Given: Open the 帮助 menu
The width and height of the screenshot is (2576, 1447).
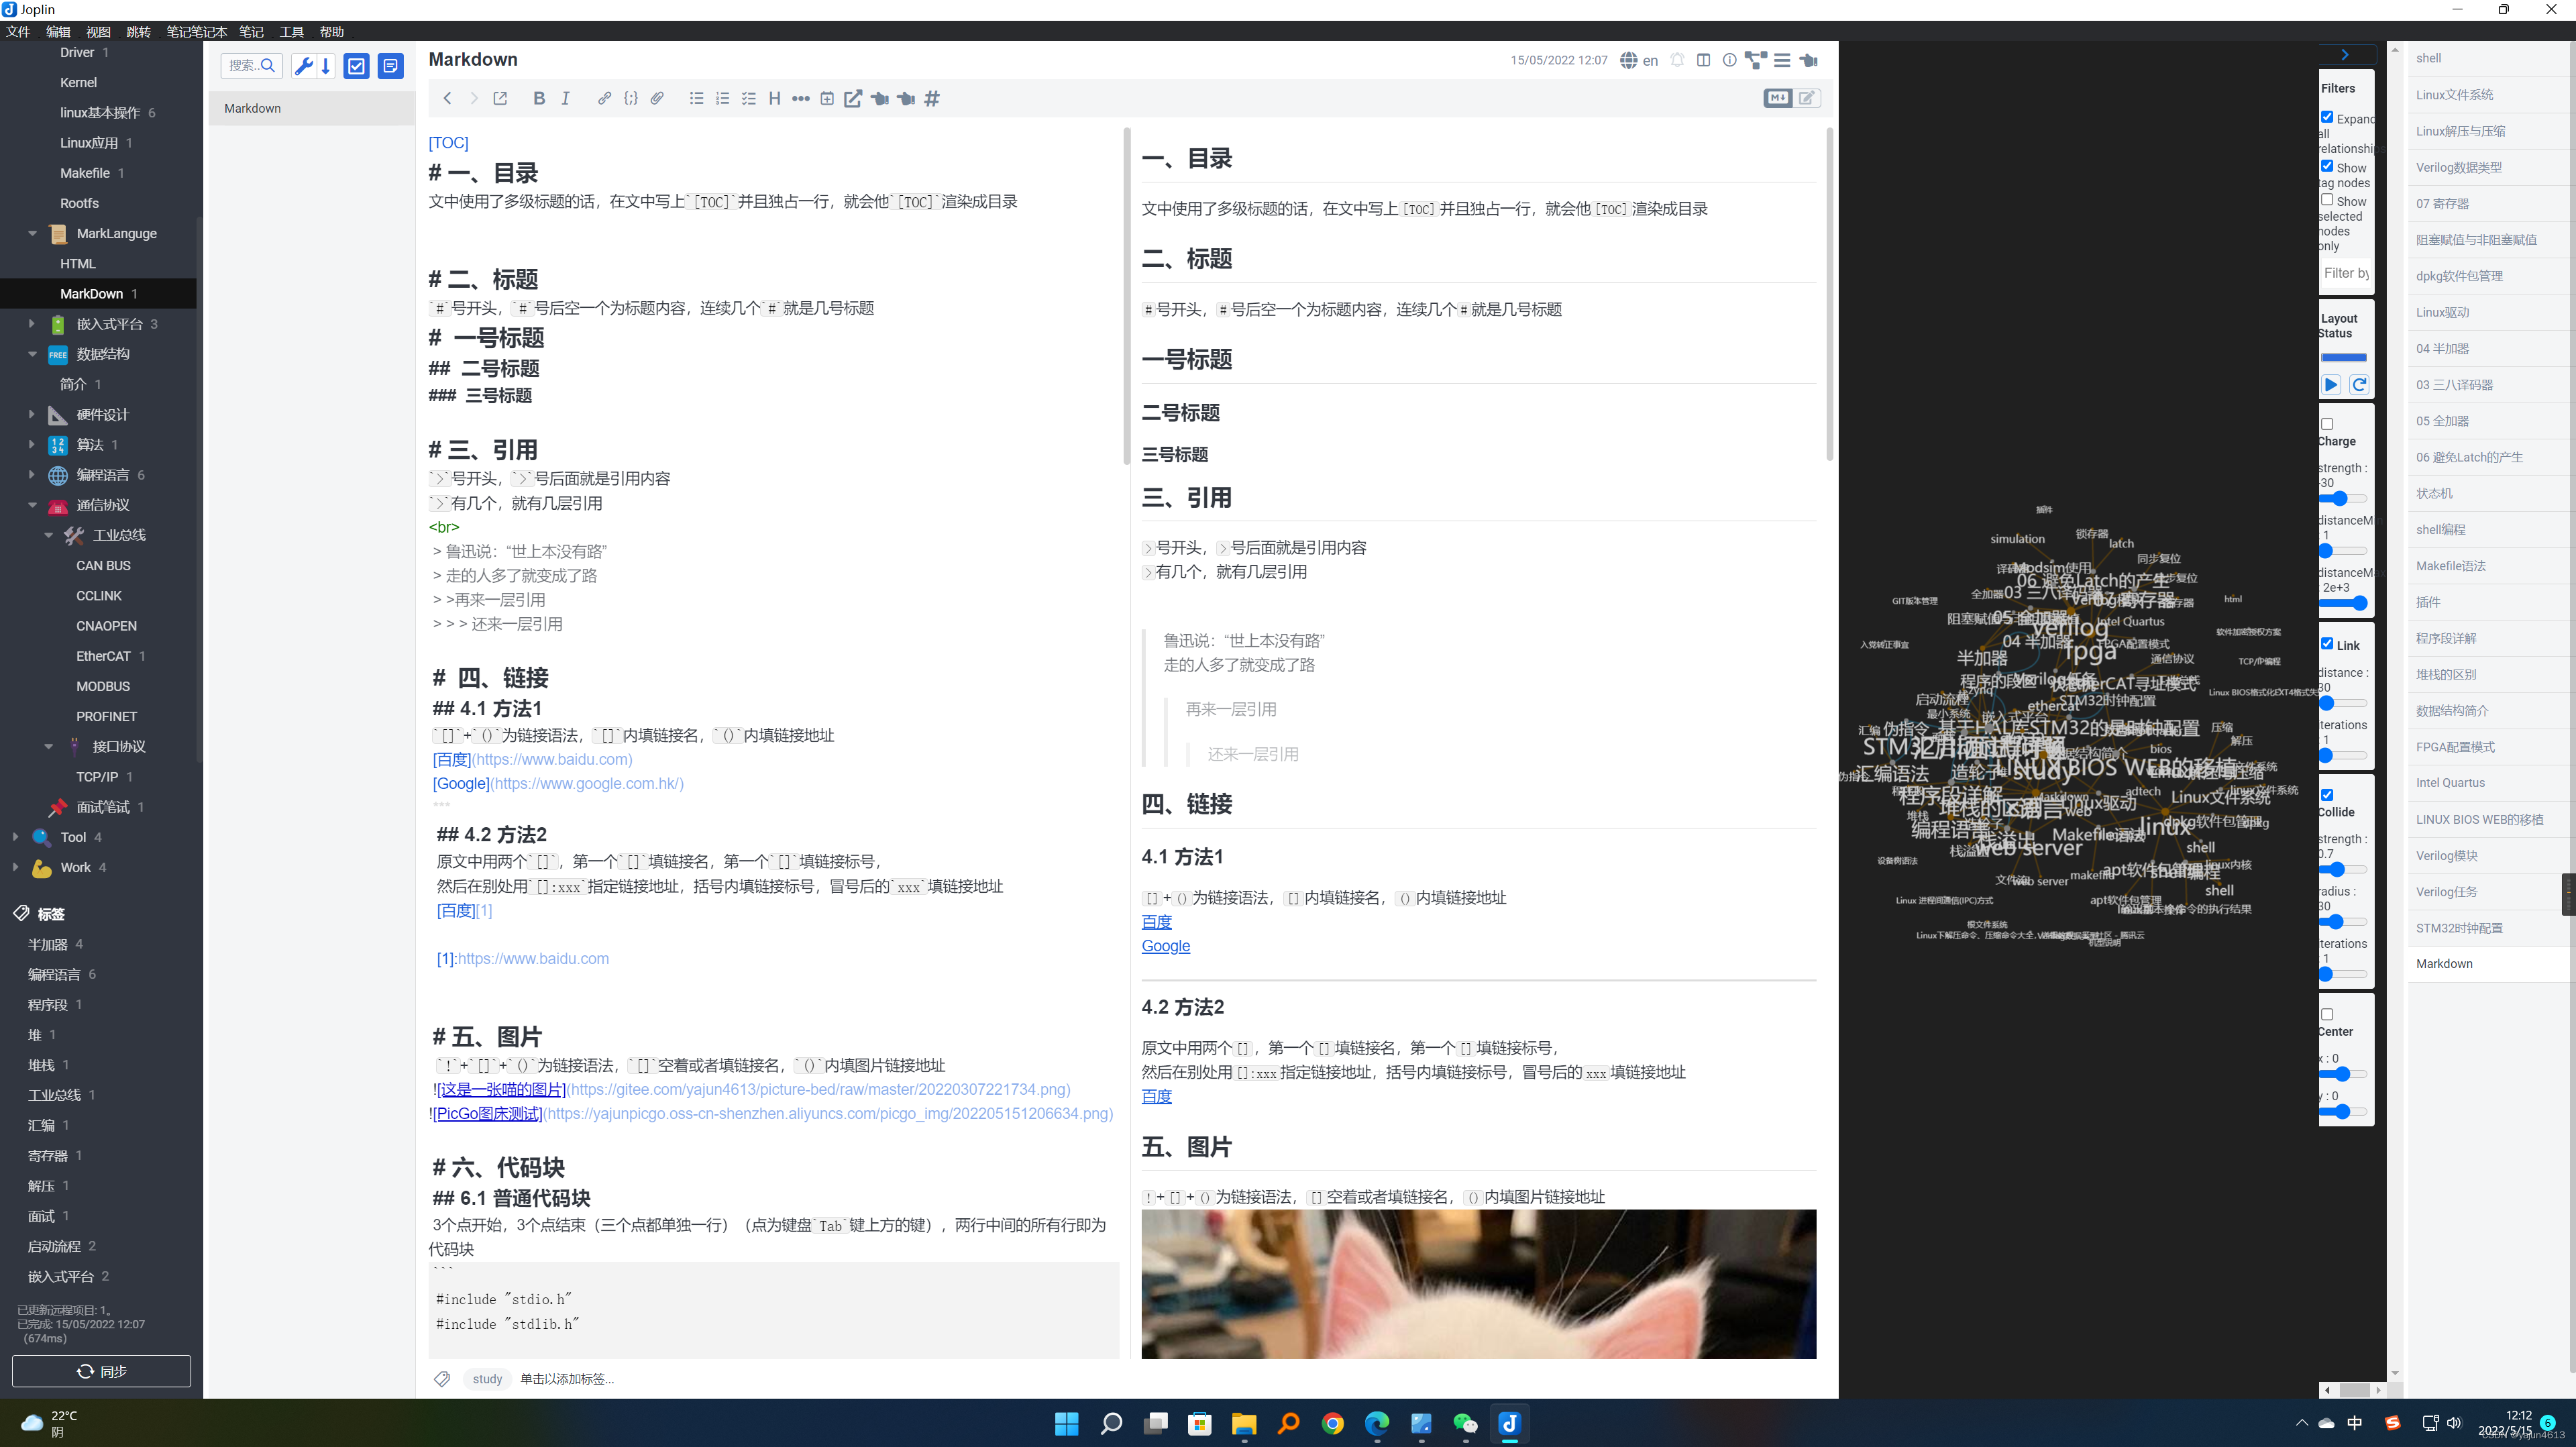Looking at the screenshot, I should pos(331,32).
